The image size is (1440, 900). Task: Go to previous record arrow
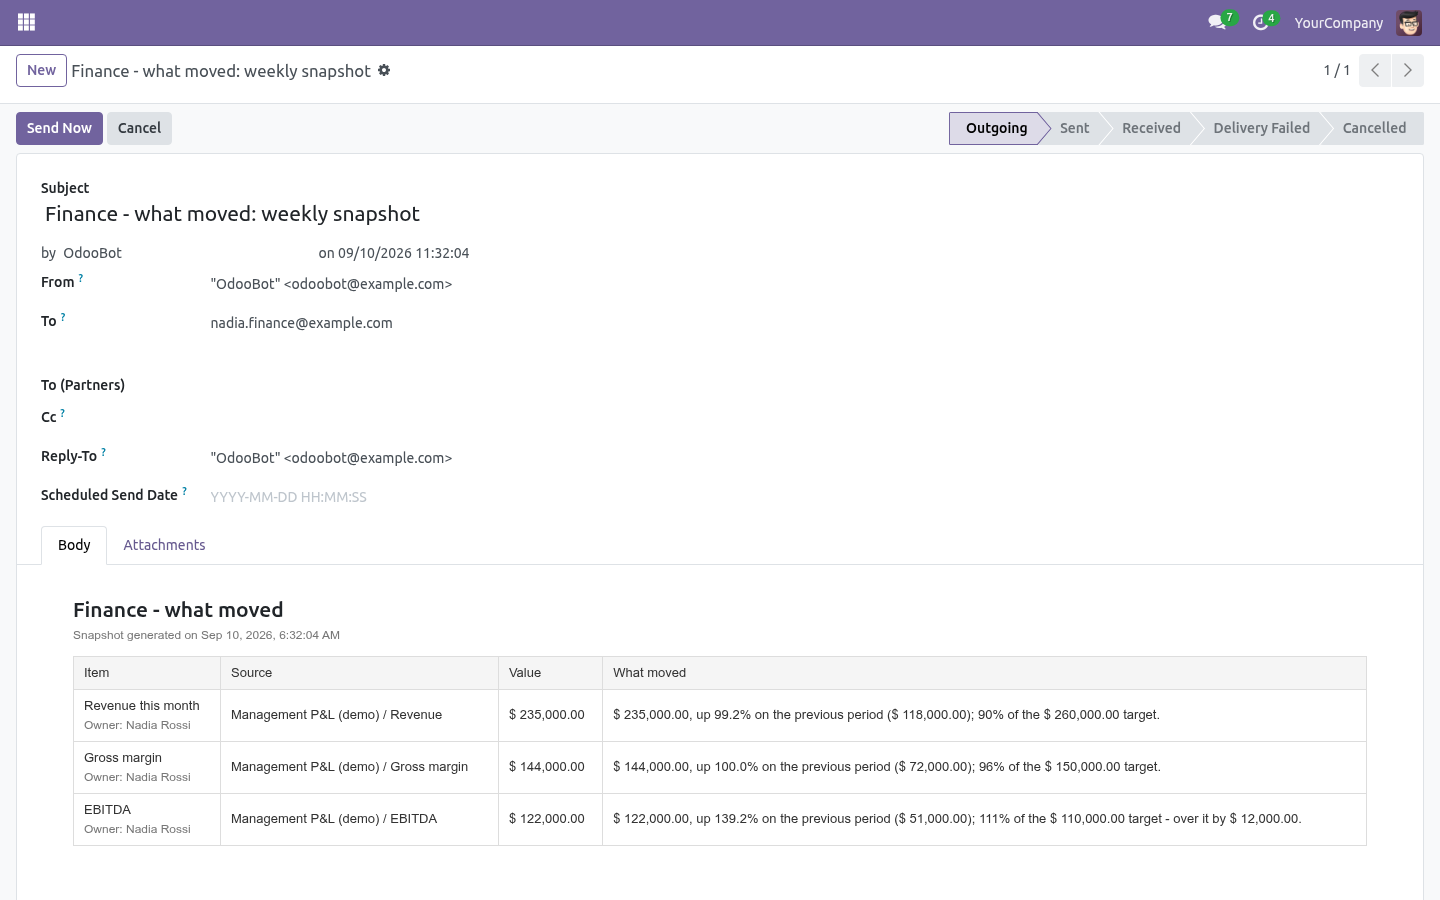point(1375,70)
